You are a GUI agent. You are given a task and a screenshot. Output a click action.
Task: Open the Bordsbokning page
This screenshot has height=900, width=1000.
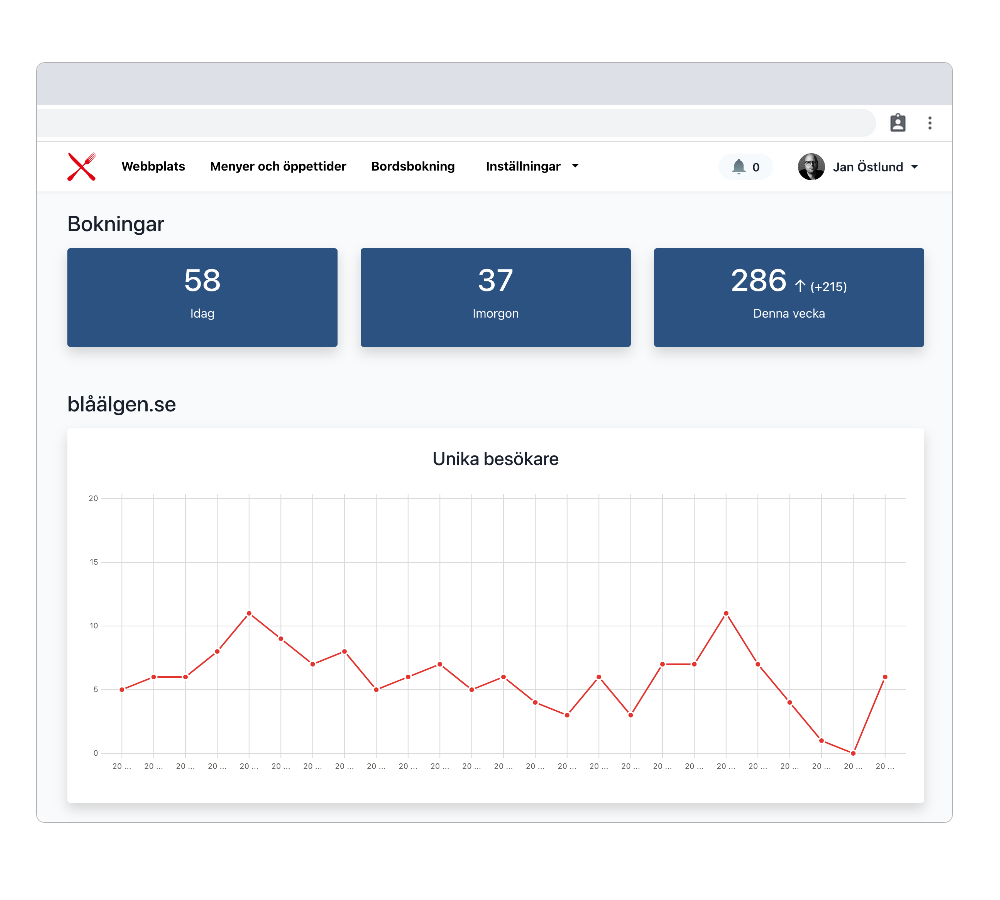click(413, 166)
